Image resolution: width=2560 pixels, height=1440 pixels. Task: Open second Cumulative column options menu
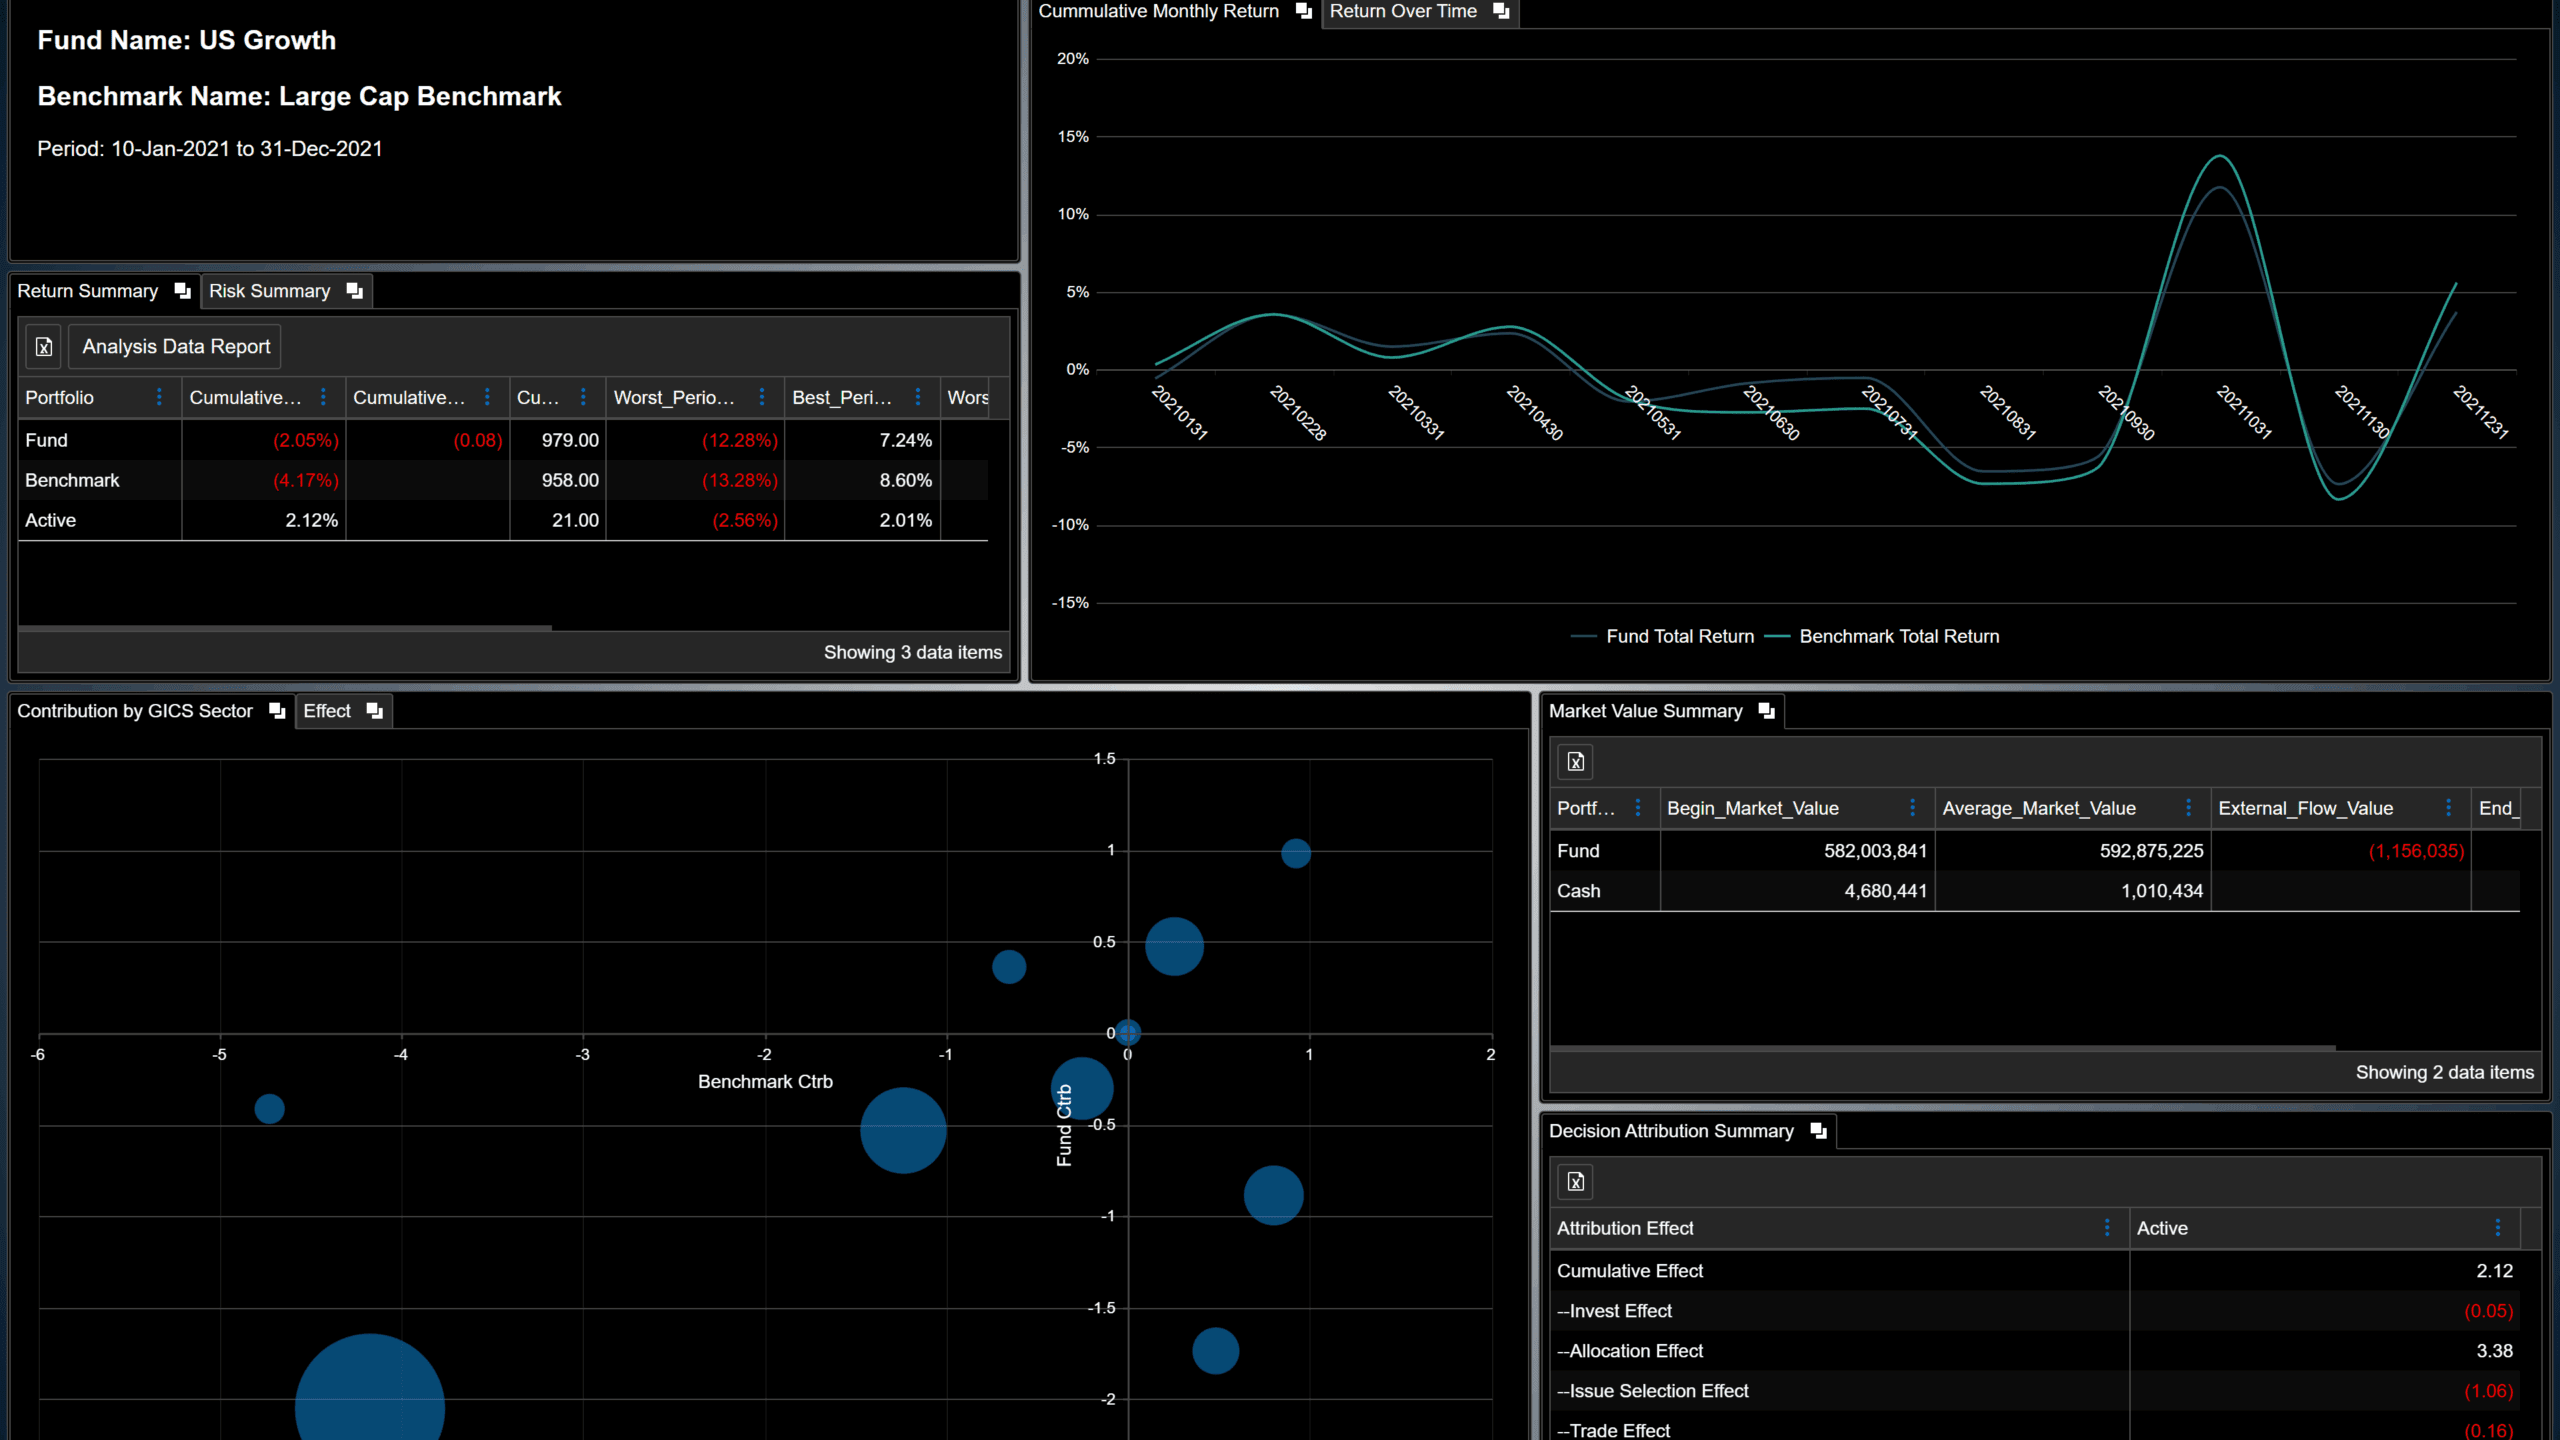point(487,397)
